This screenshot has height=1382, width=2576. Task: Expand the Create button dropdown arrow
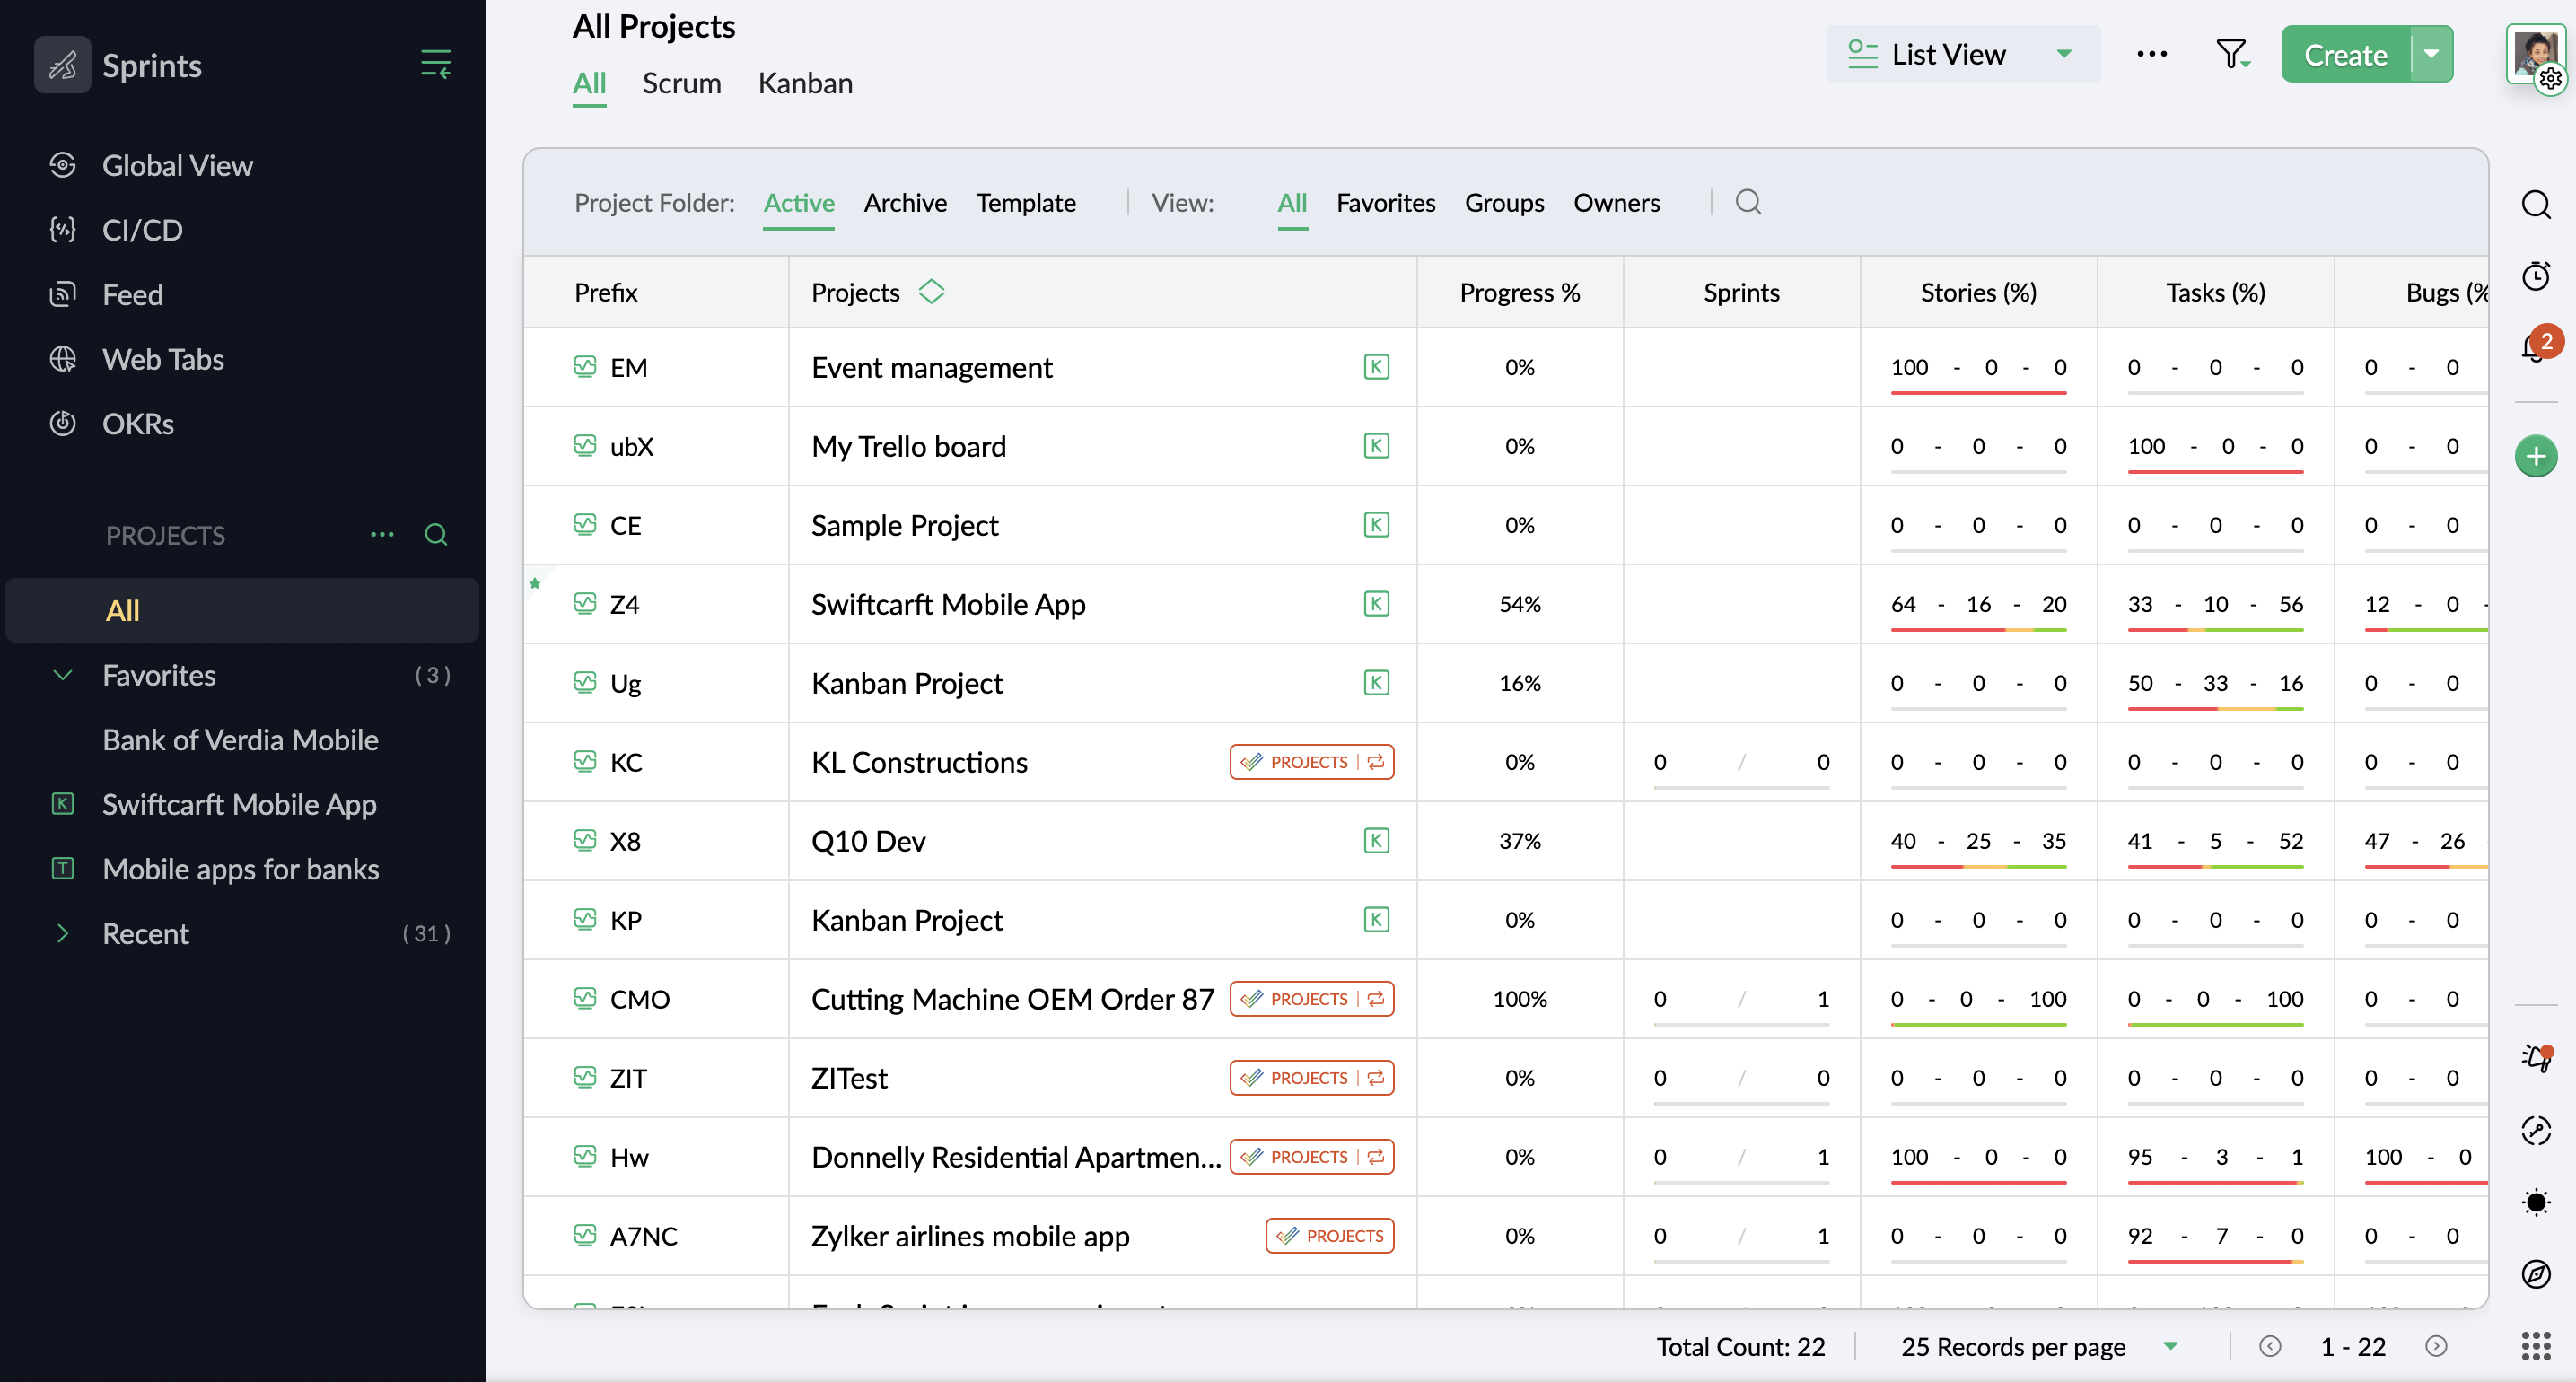coord(2432,54)
